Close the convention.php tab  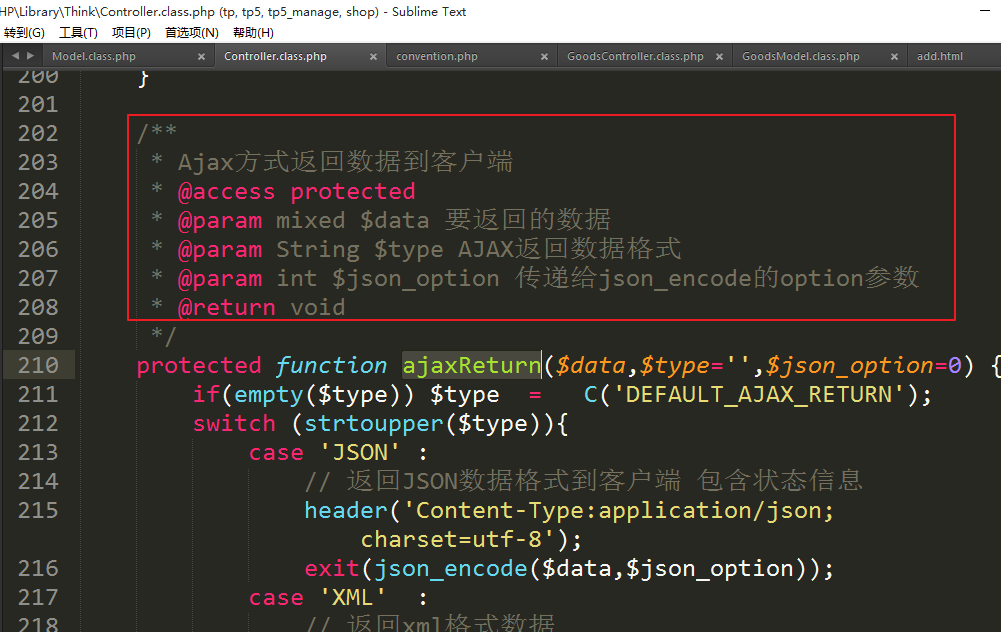545,57
